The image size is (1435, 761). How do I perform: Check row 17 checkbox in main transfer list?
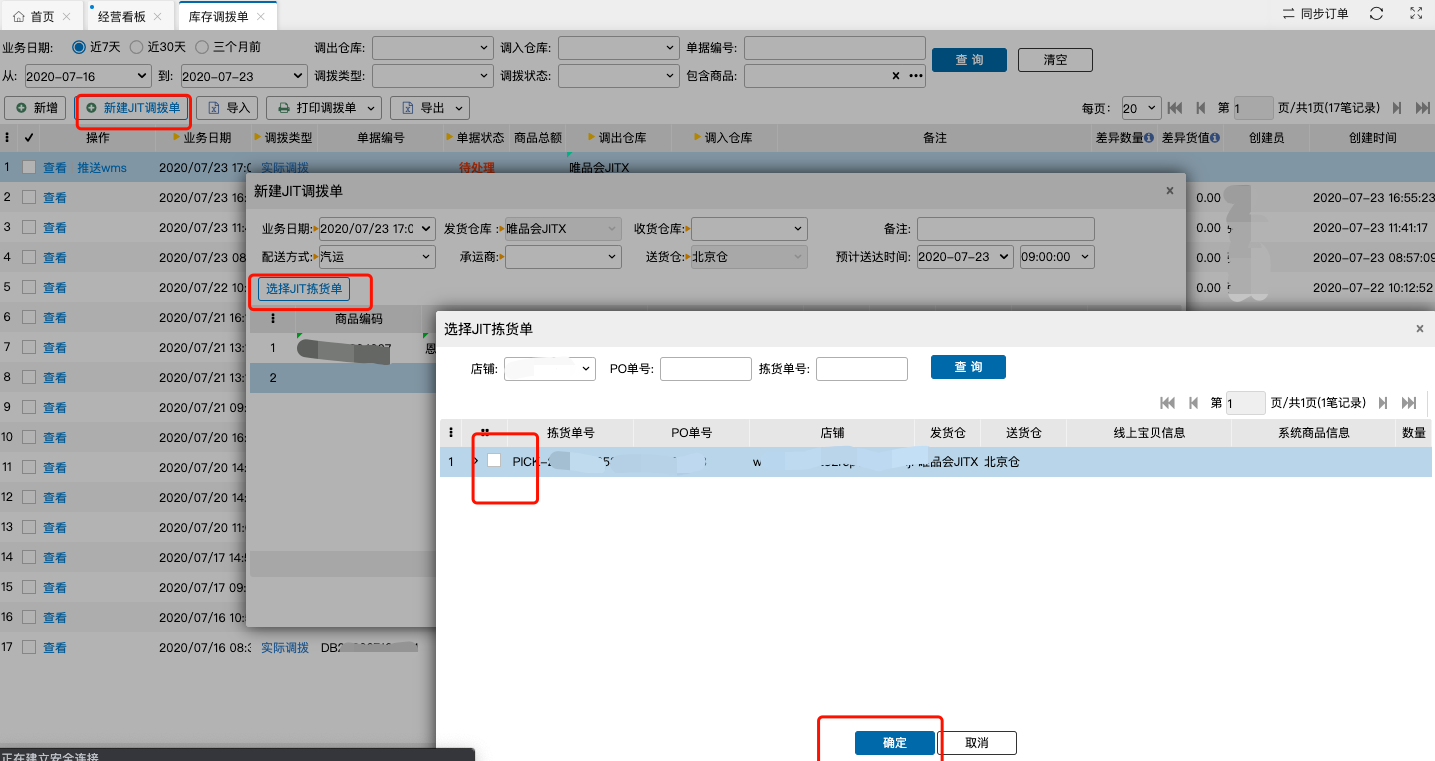tap(29, 647)
